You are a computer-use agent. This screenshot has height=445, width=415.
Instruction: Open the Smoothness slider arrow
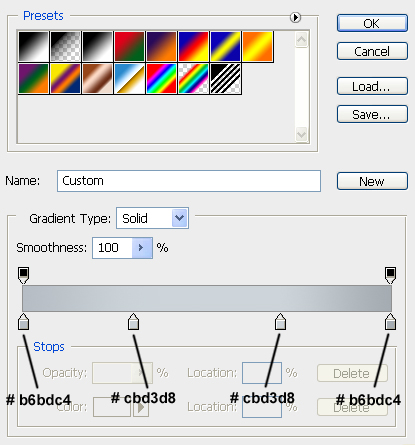point(142,248)
